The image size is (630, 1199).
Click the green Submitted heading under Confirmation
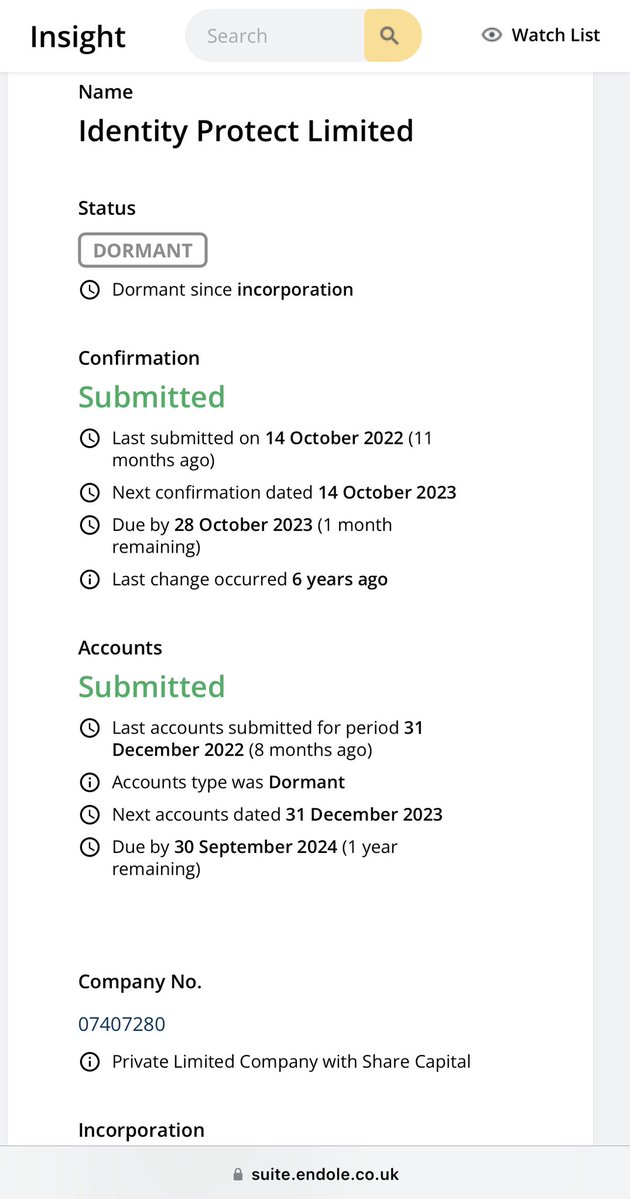(x=151, y=397)
